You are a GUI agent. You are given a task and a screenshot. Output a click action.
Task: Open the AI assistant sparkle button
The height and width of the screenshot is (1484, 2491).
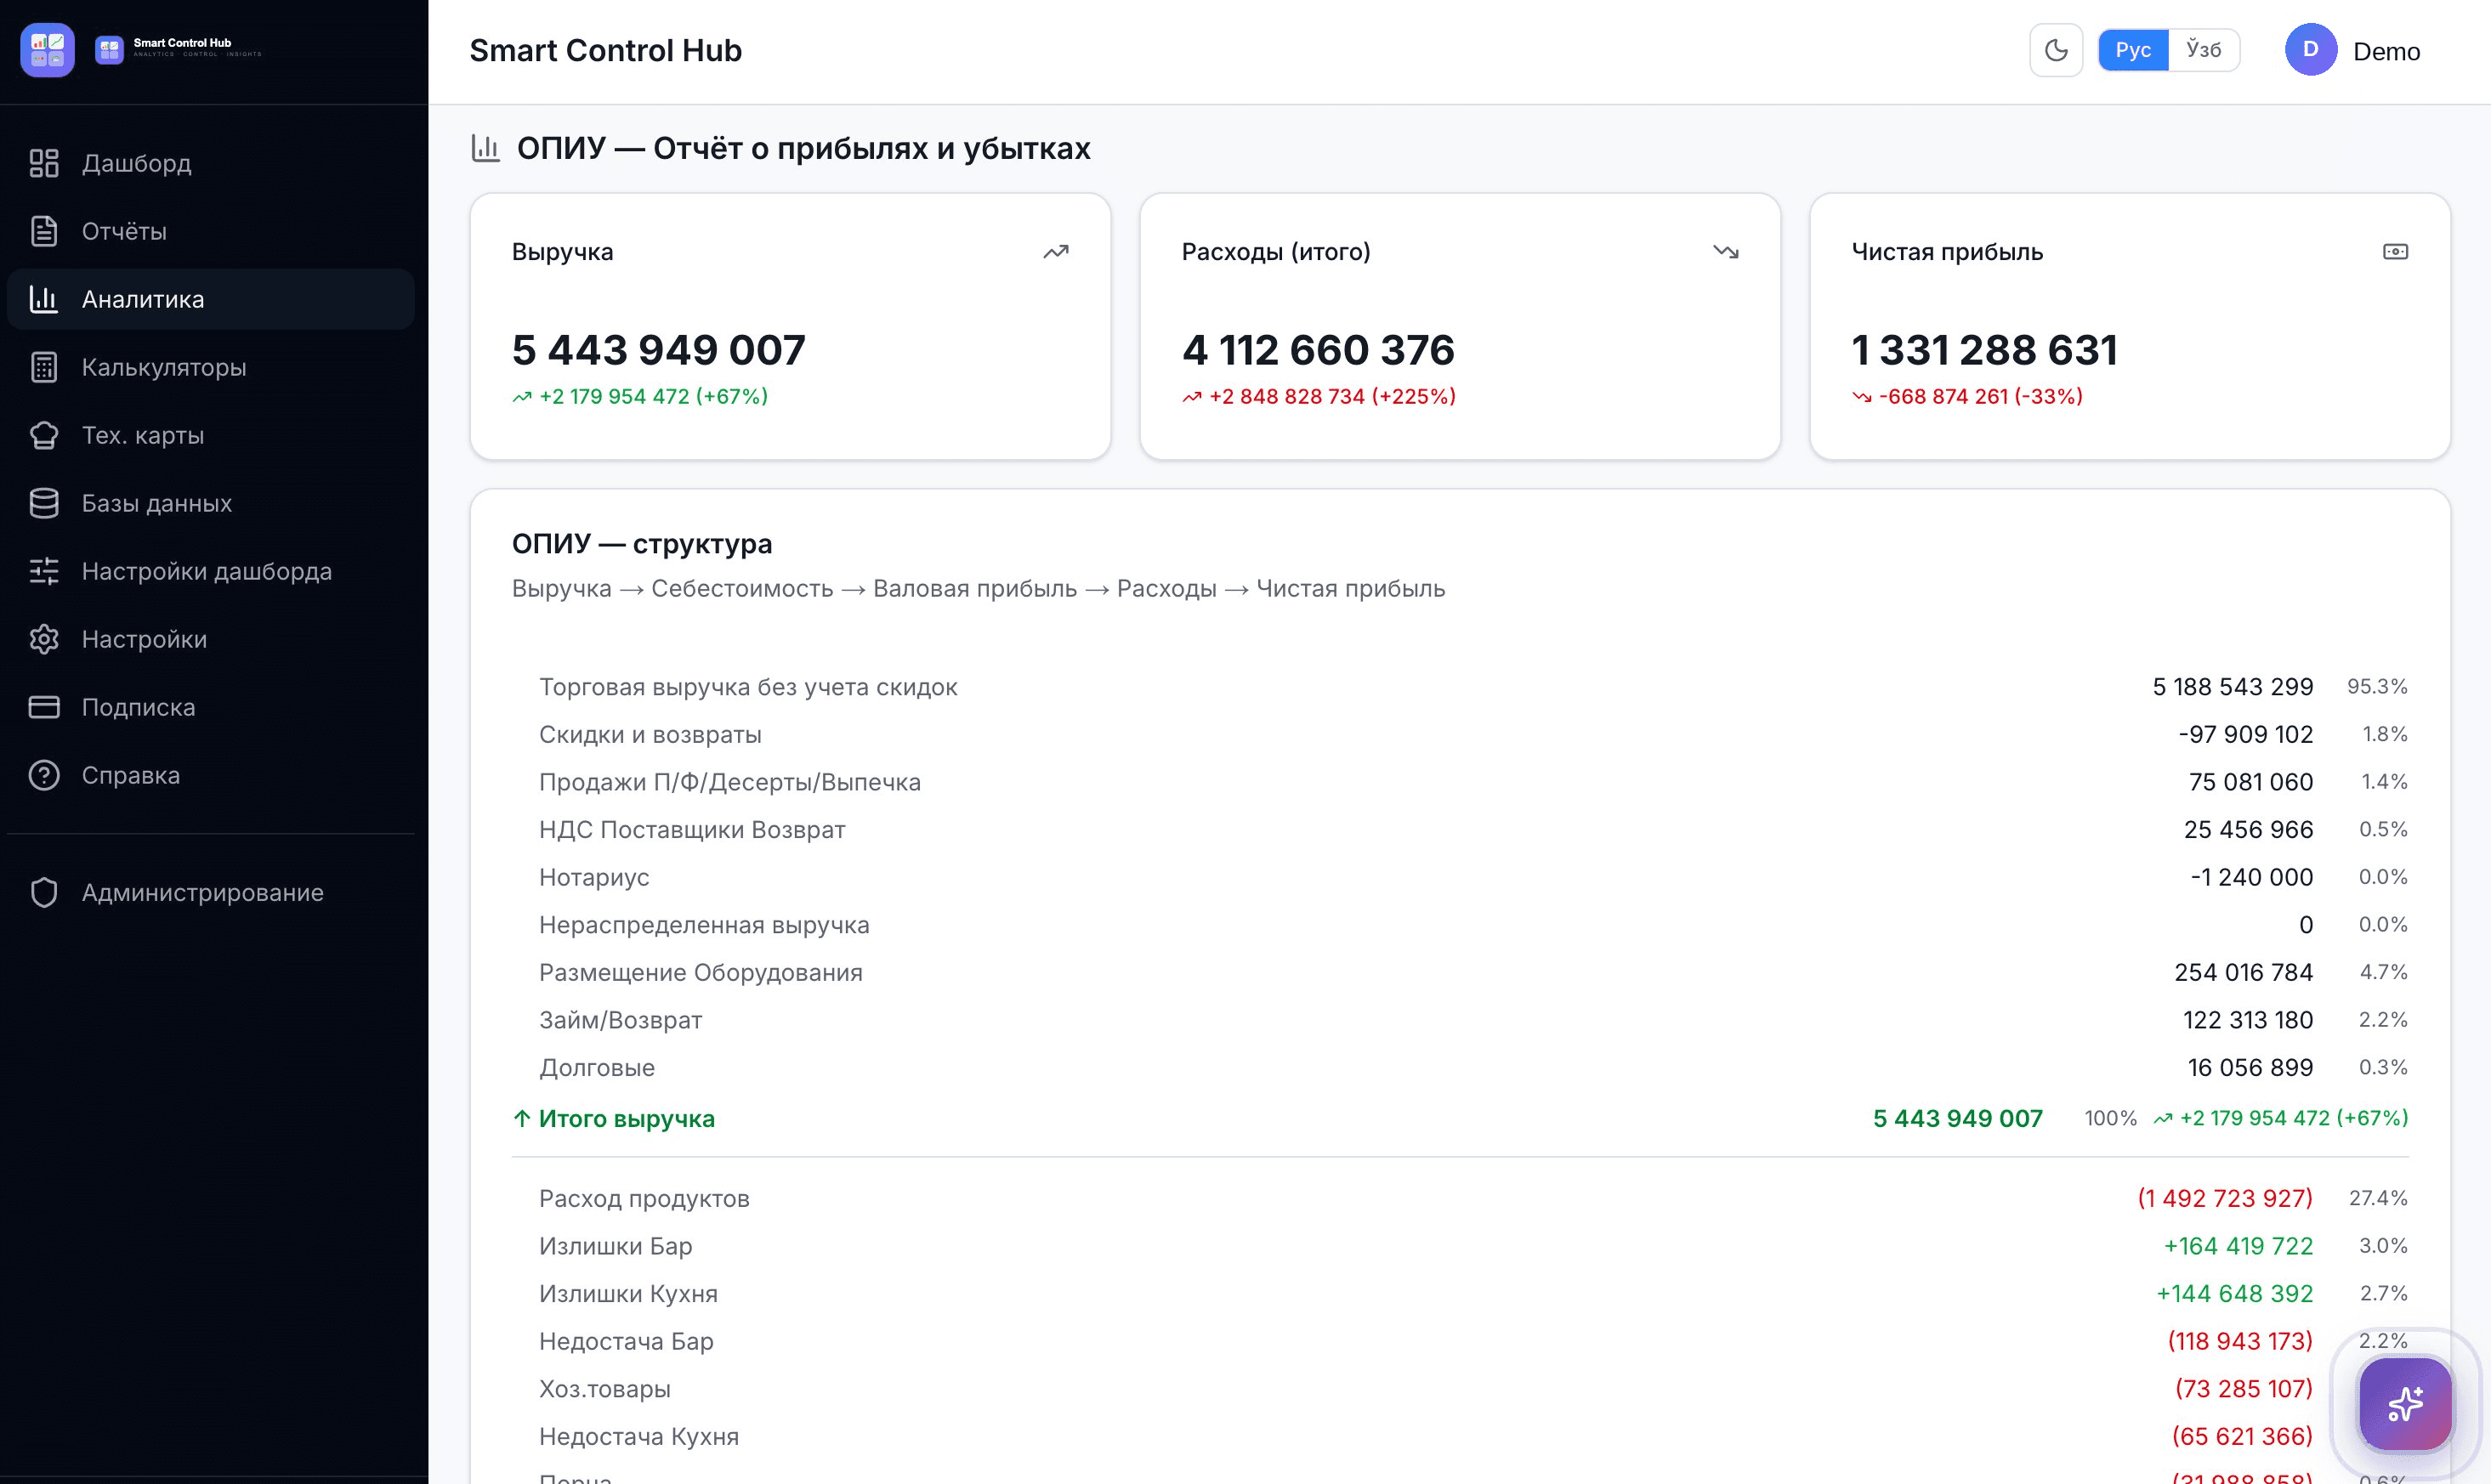(2405, 1404)
